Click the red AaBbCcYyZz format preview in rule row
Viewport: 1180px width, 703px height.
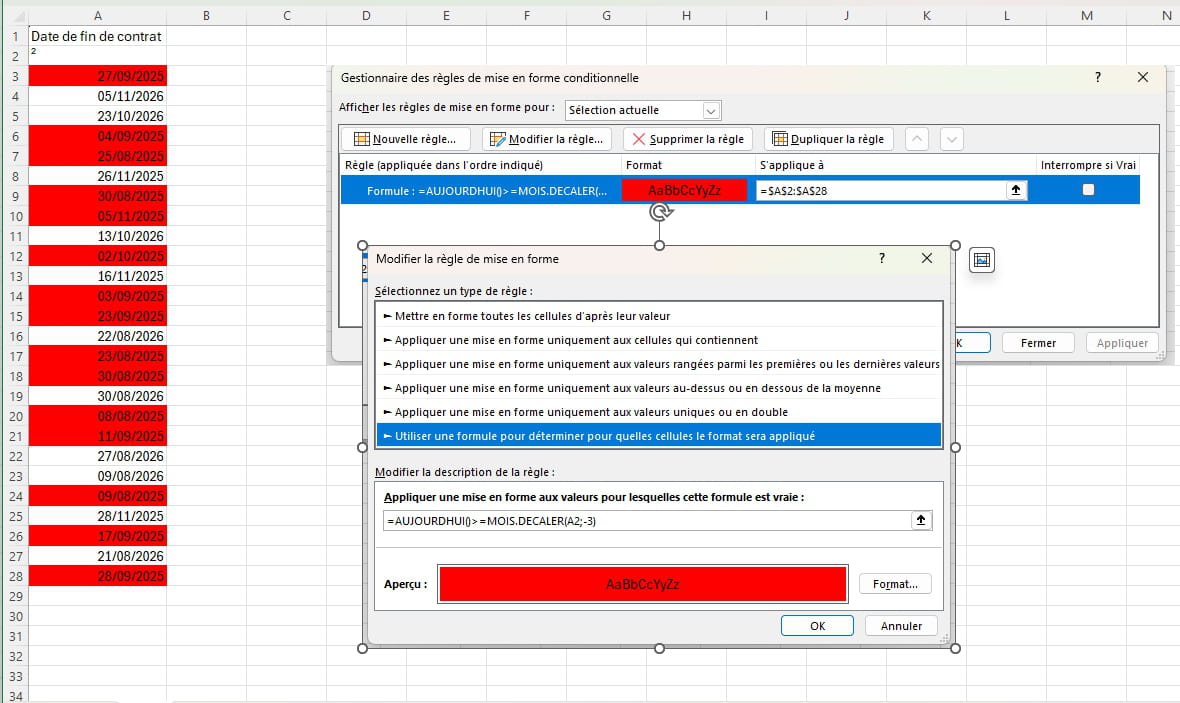click(x=684, y=190)
